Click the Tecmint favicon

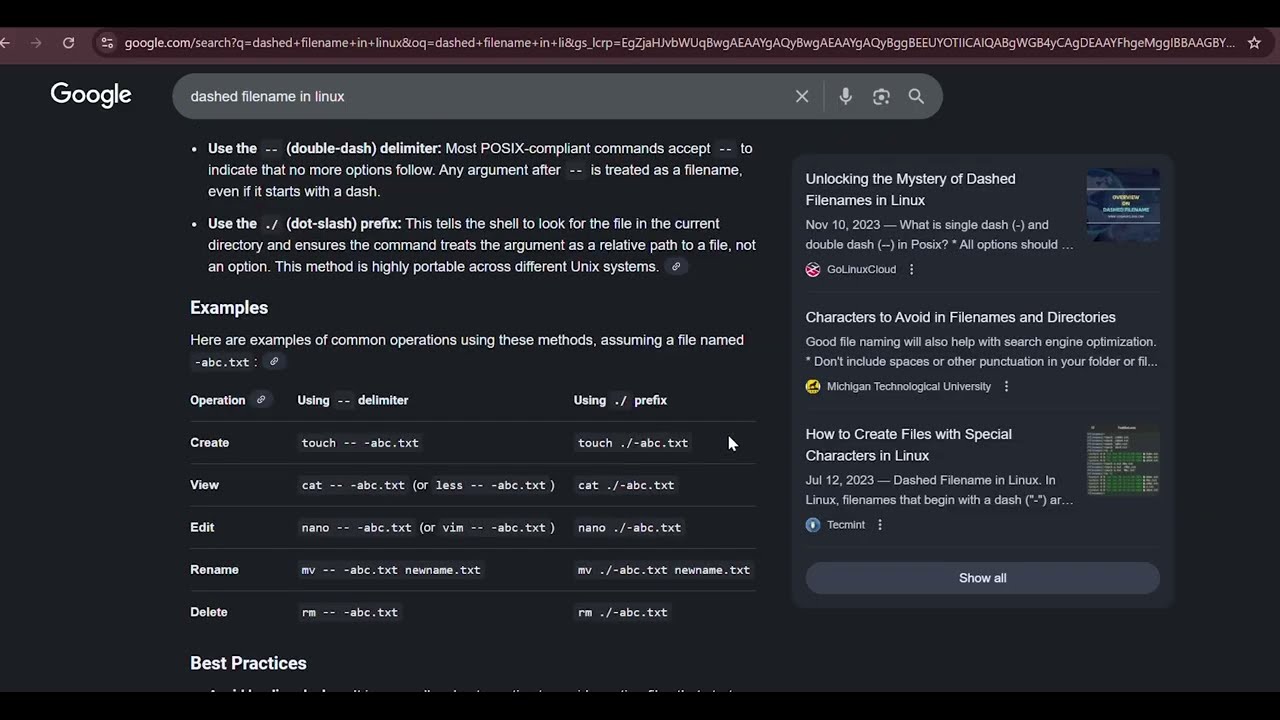pos(813,524)
